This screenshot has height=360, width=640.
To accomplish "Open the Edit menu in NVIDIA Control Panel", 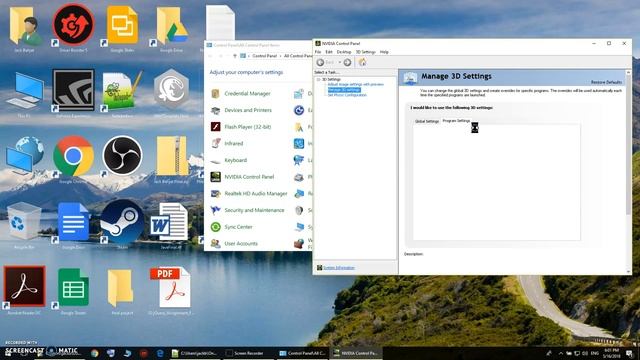I will tap(329, 52).
